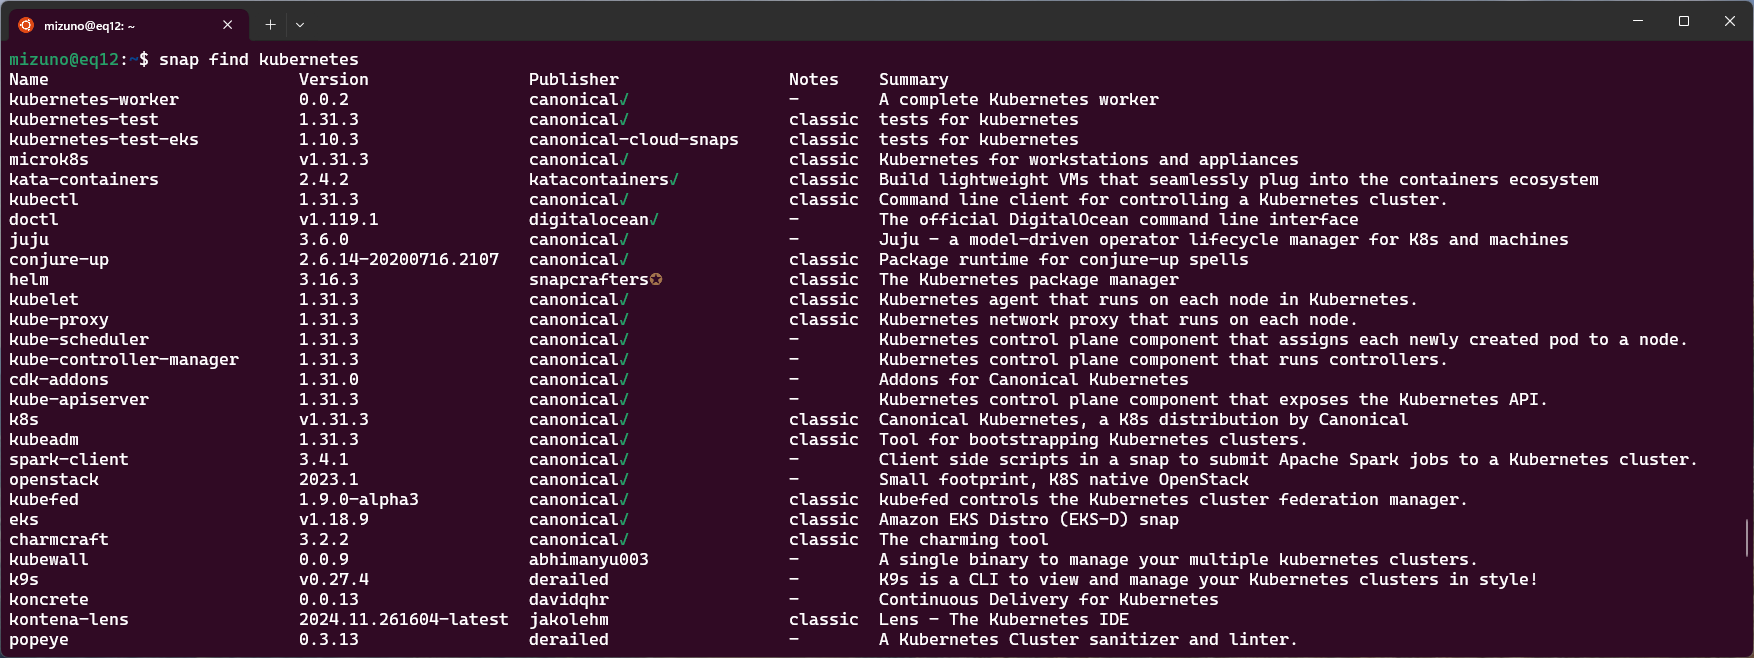
Task: Click the 'kube-scheduler' package name
Action: click(x=79, y=340)
